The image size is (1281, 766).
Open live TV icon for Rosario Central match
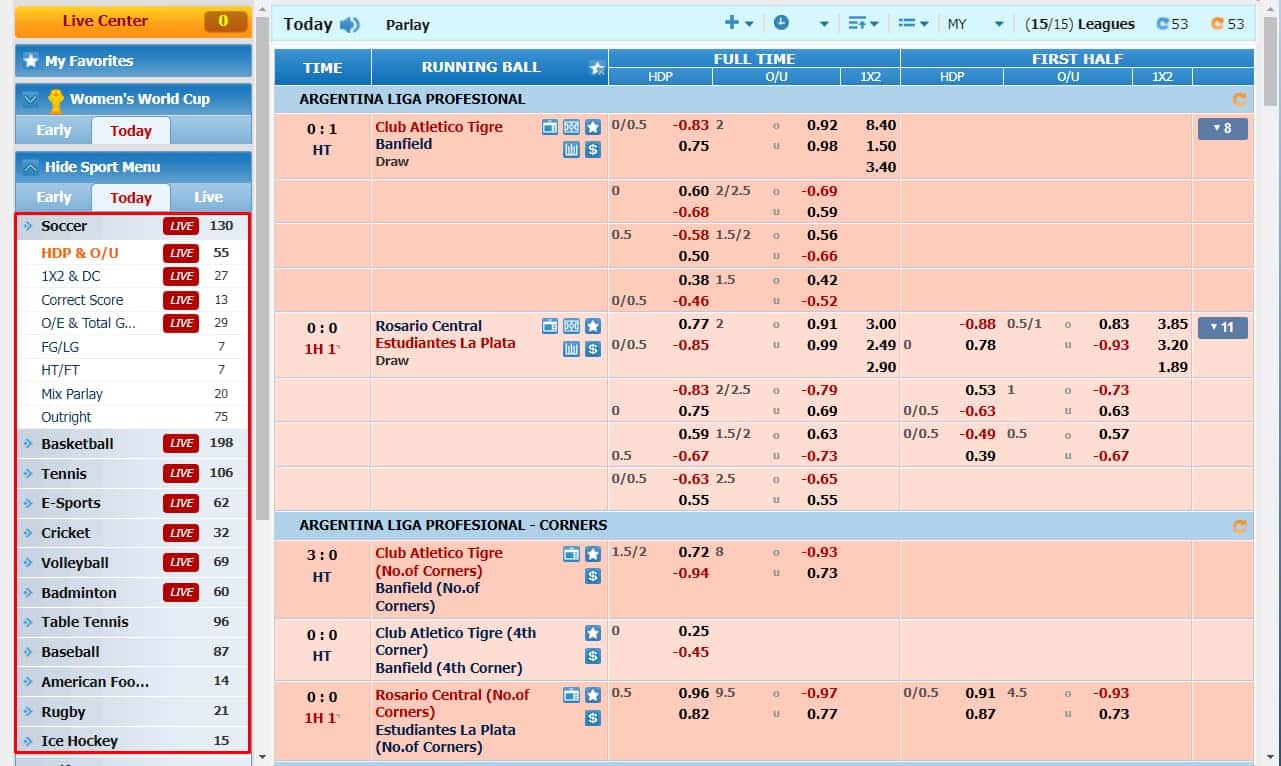tap(550, 326)
